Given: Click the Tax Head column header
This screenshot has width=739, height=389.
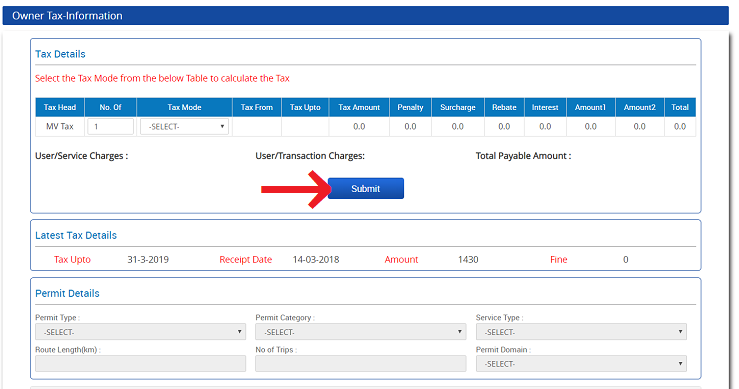Looking at the screenshot, I should (x=60, y=108).
